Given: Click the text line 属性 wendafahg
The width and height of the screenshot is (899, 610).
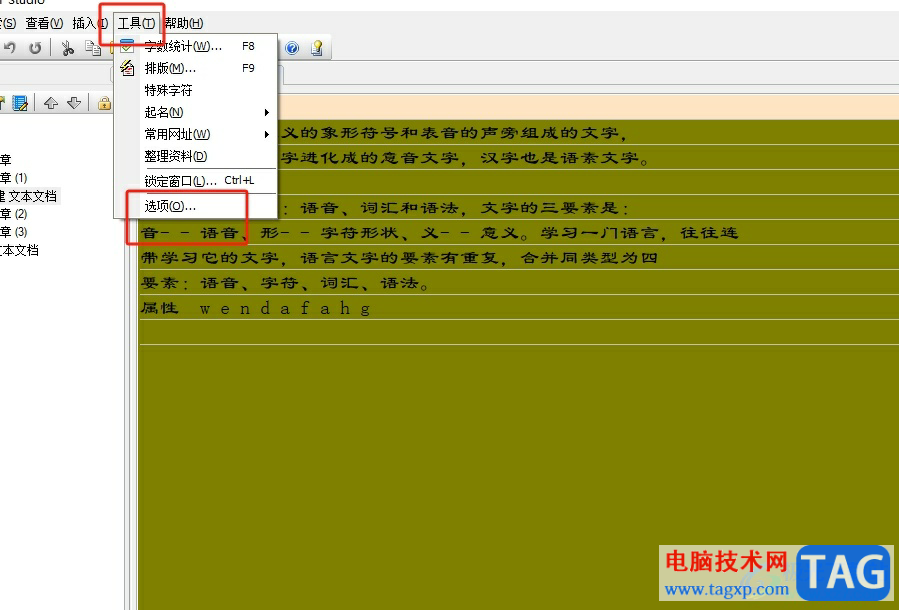Looking at the screenshot, I should [256, 308].
